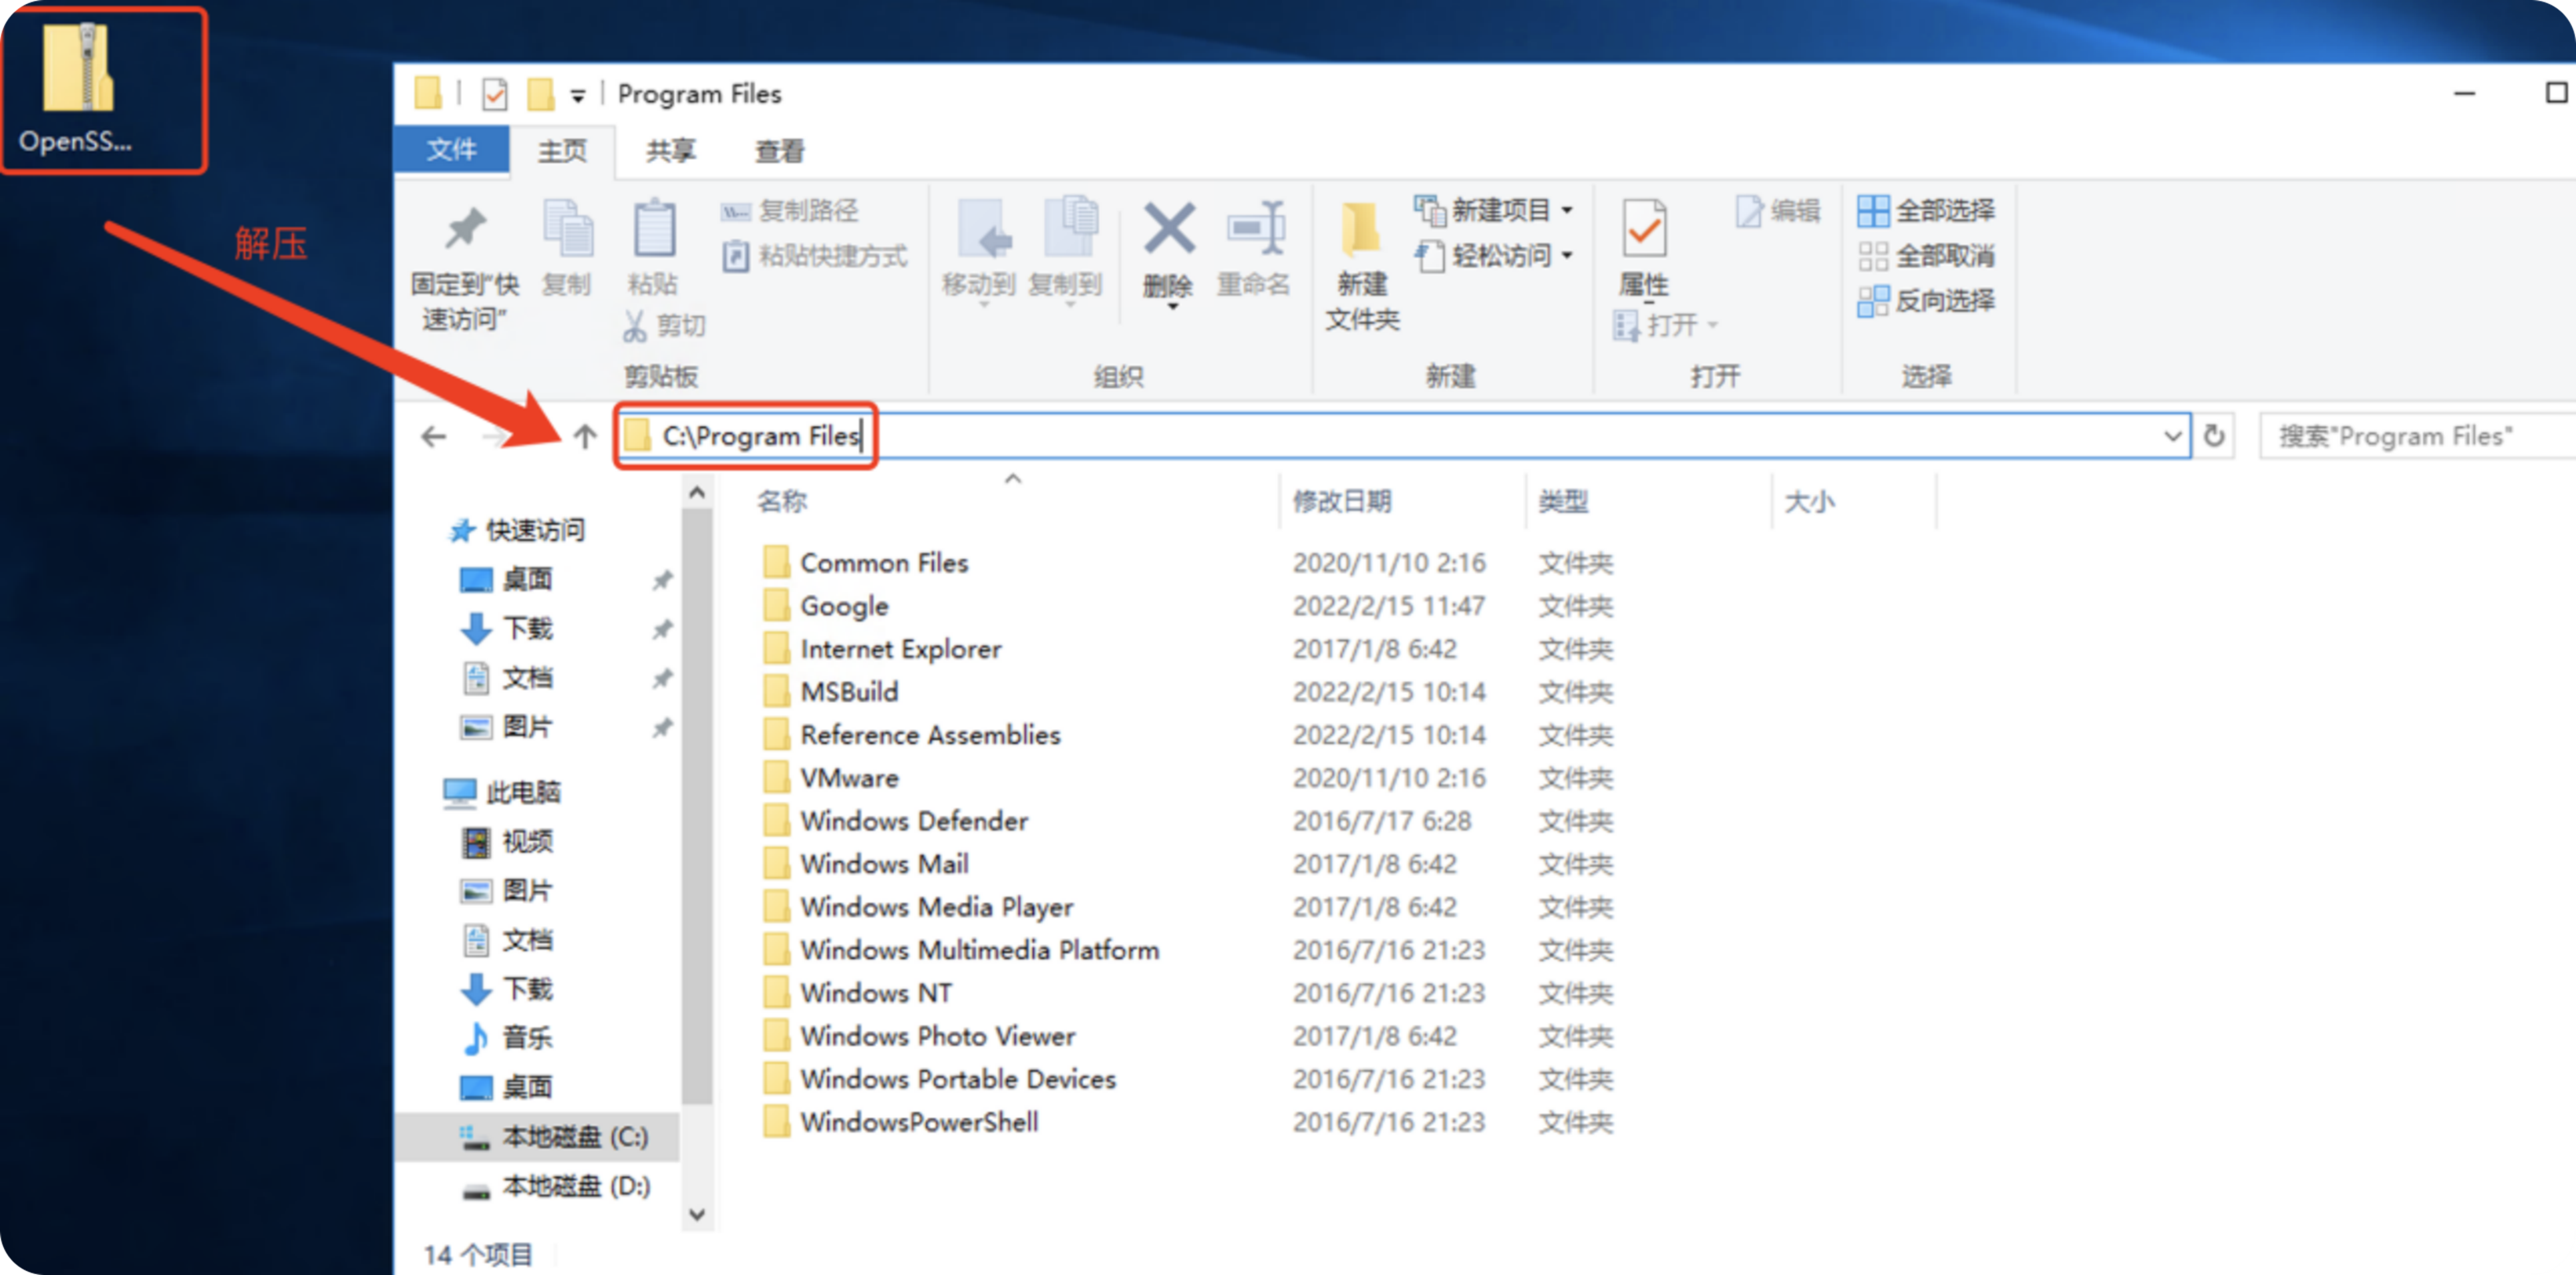Click the properties icon in quick access toolbar
The height and width of the screenshot is (1275, 2576).
pyautogui.click(x=495, y=94)
